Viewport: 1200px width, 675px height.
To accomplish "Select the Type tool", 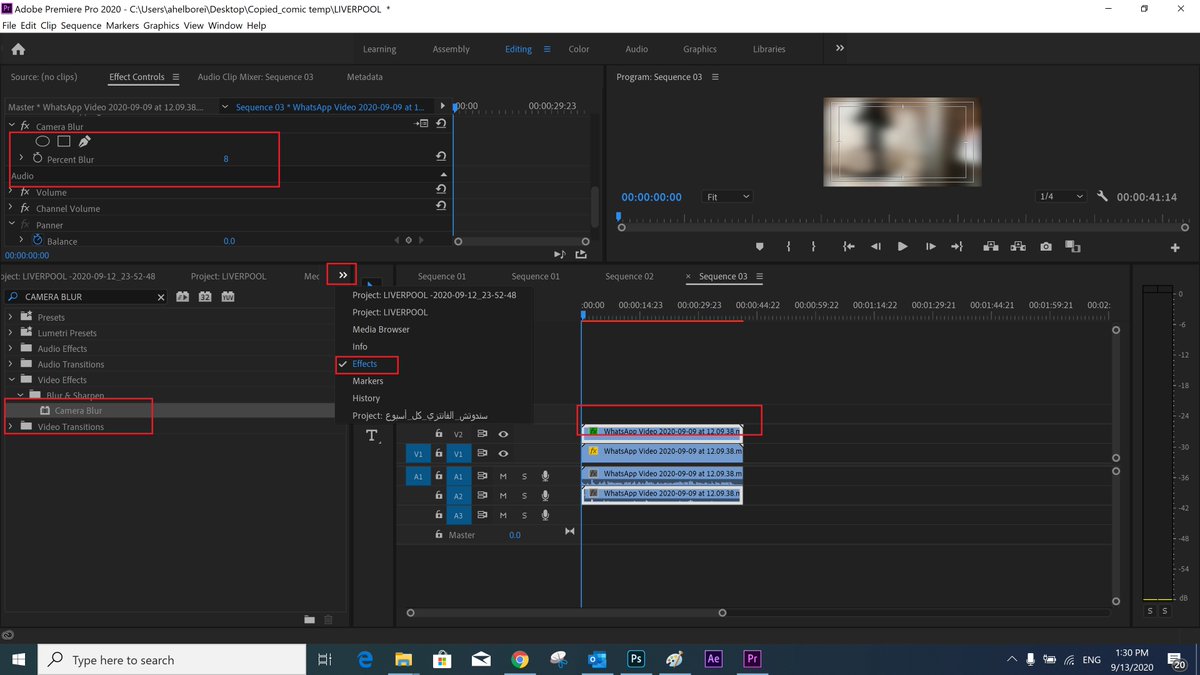I will [372, 435].
